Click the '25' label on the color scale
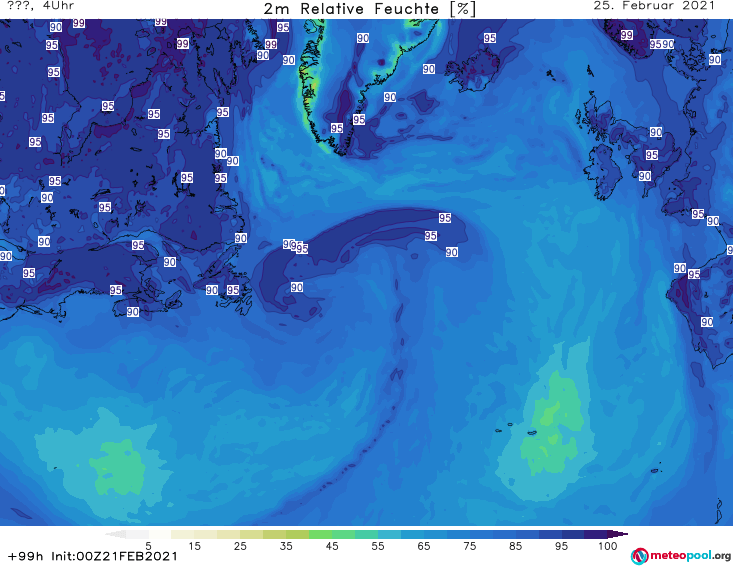Viewport: 733px width, 566px height. 240,545
